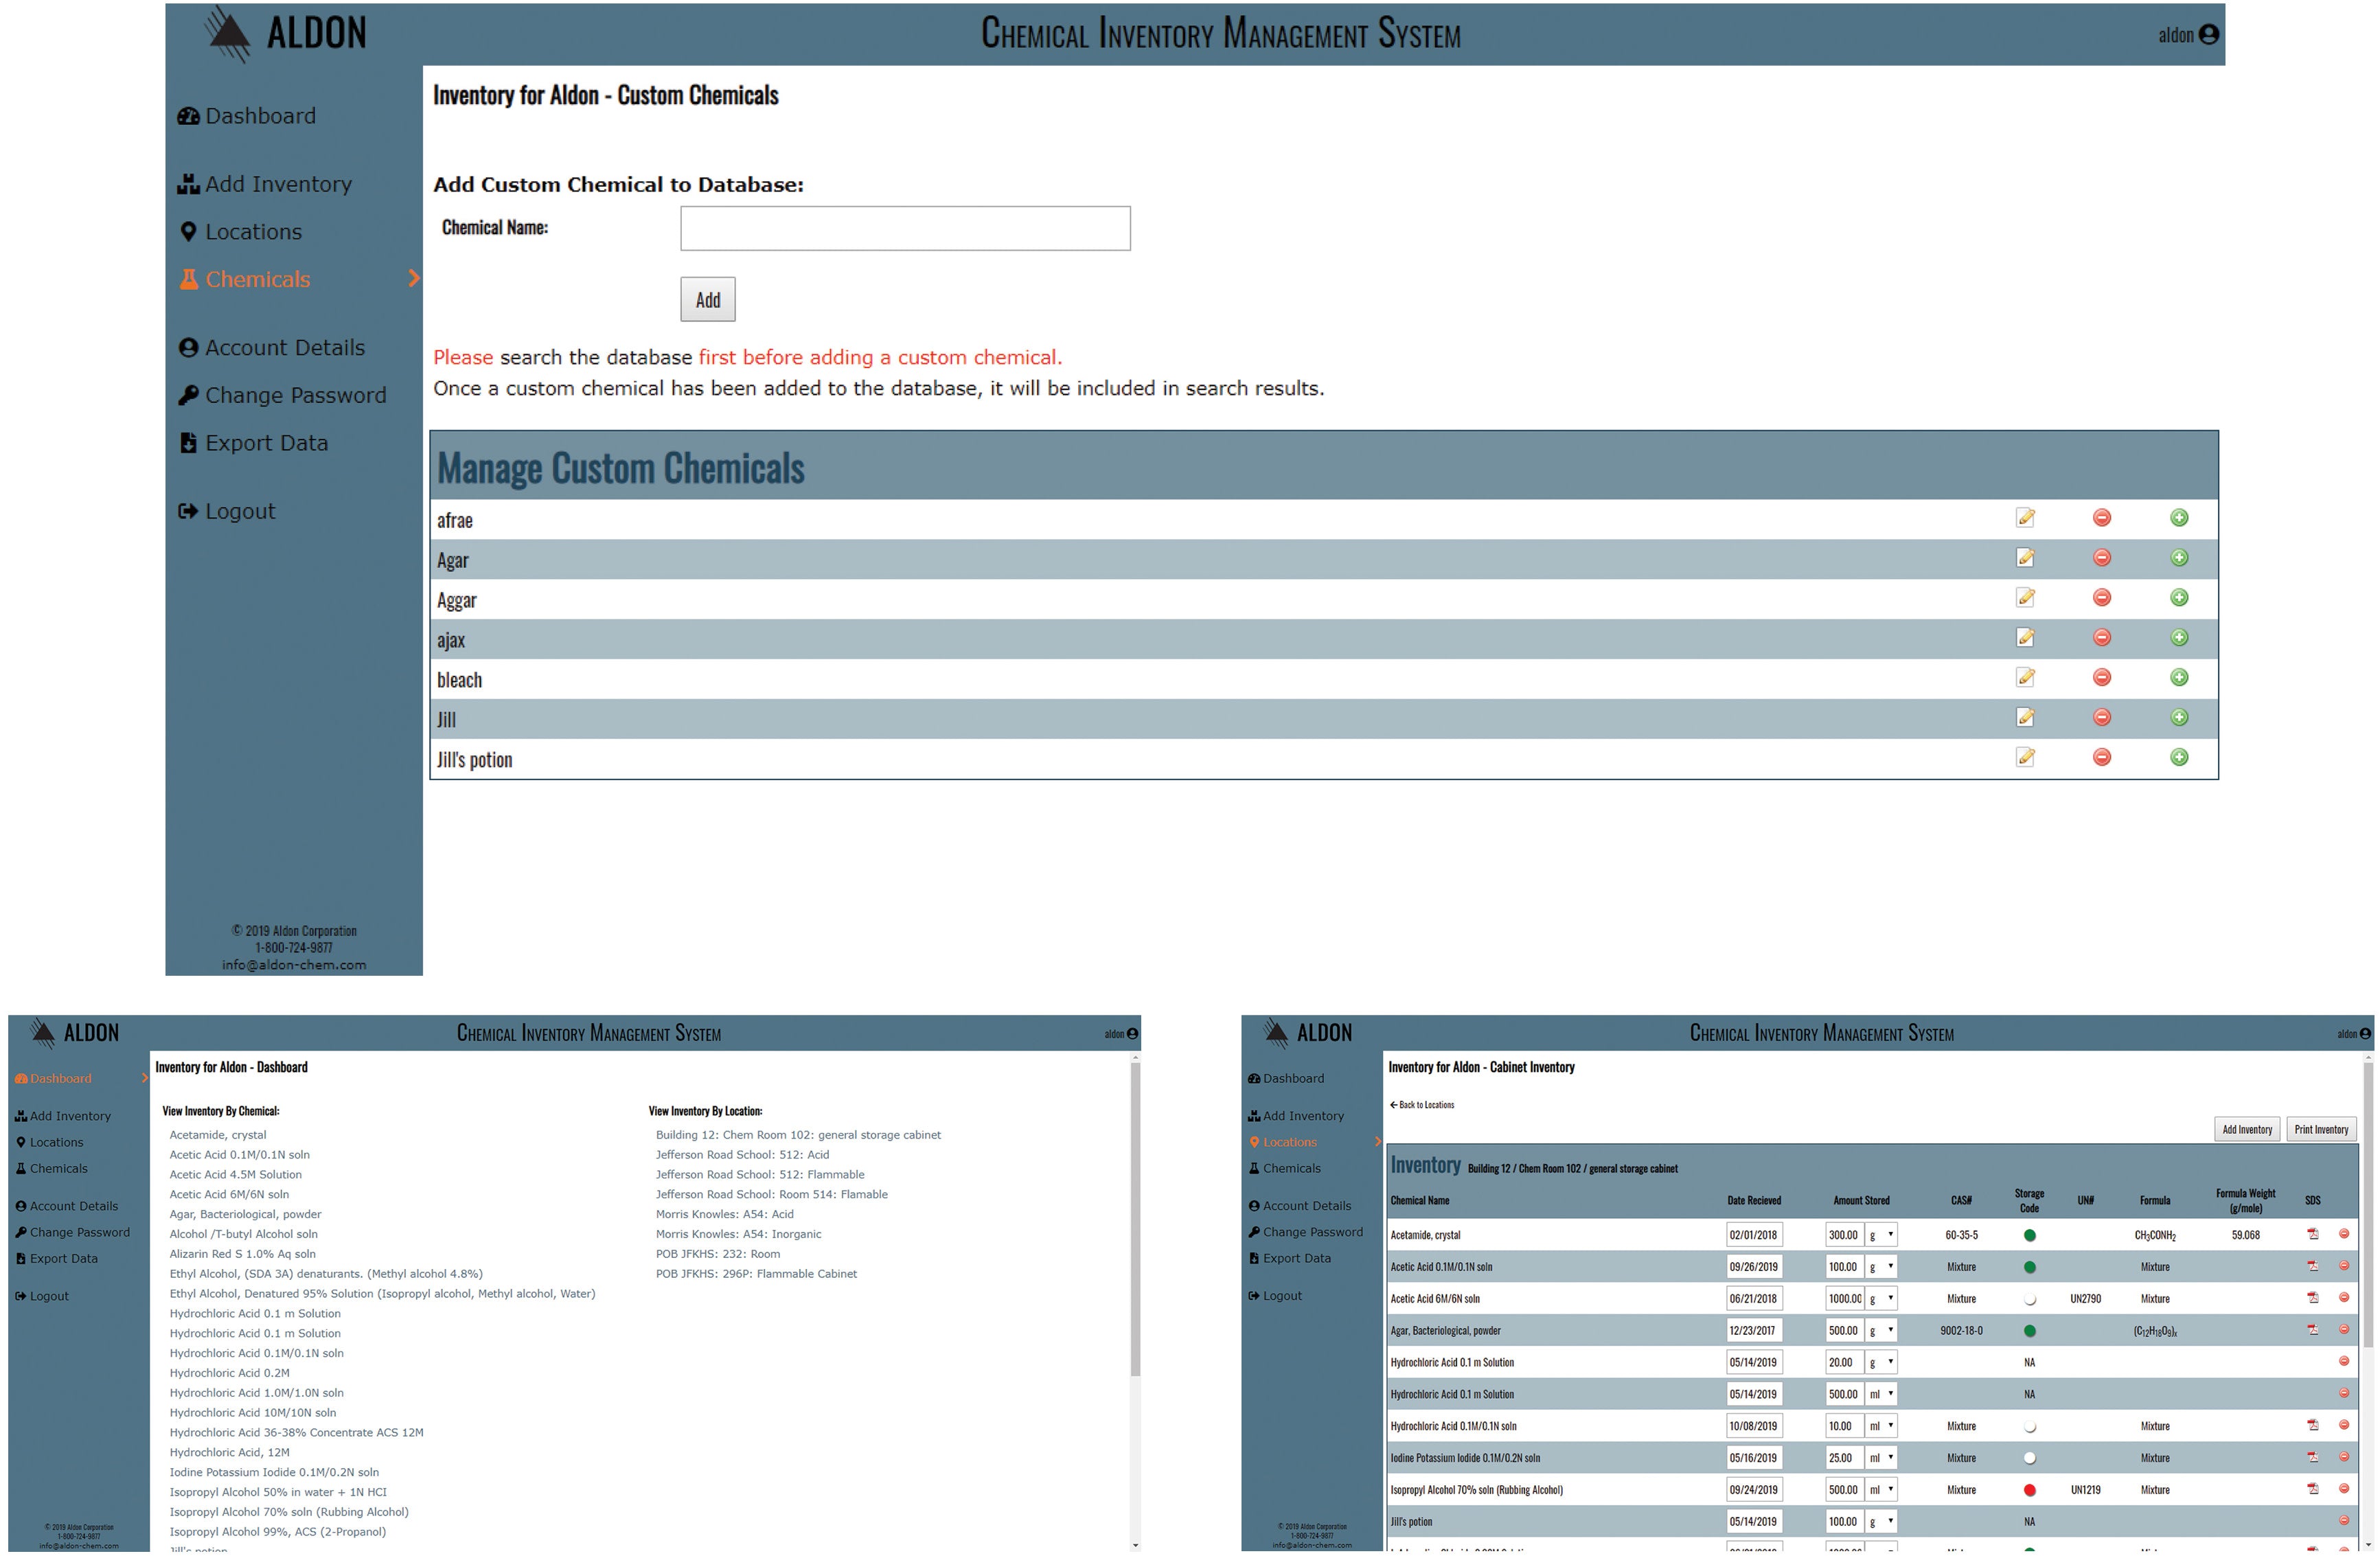Open Export Data in Cabinet Inventory sidebar
The width and height of the screenshot is (2380, 1556).
point(1290,1258)
